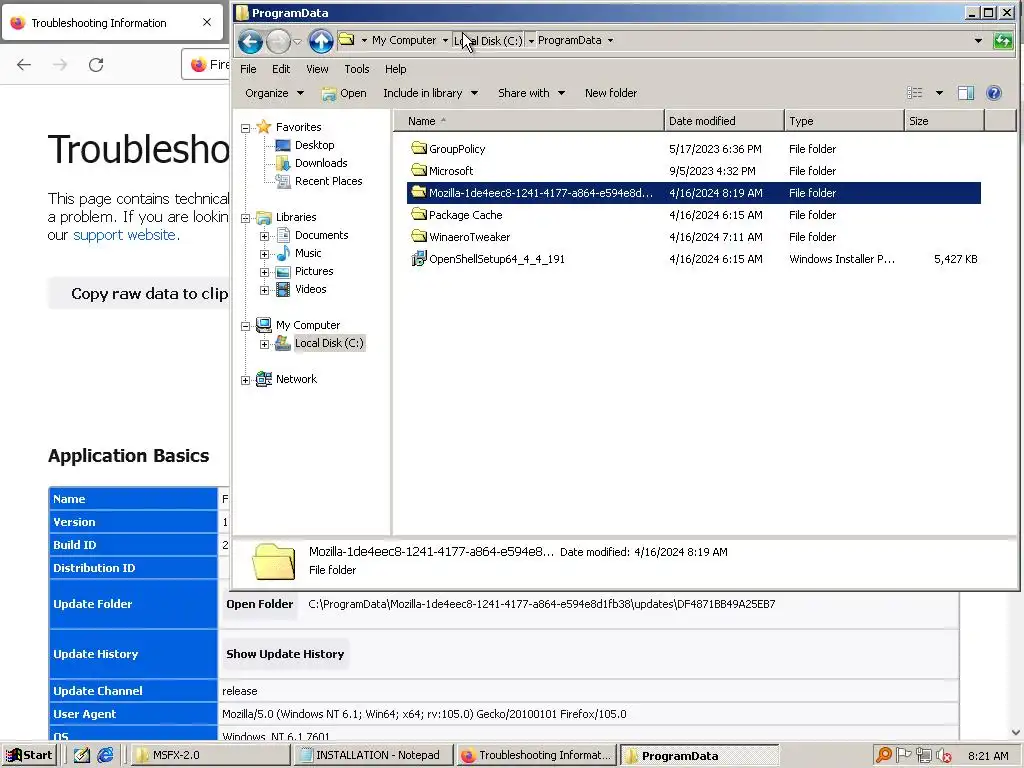The width and height of the screenshot is (1024, 768).
Task: Click the Start button
Action: 28,755
